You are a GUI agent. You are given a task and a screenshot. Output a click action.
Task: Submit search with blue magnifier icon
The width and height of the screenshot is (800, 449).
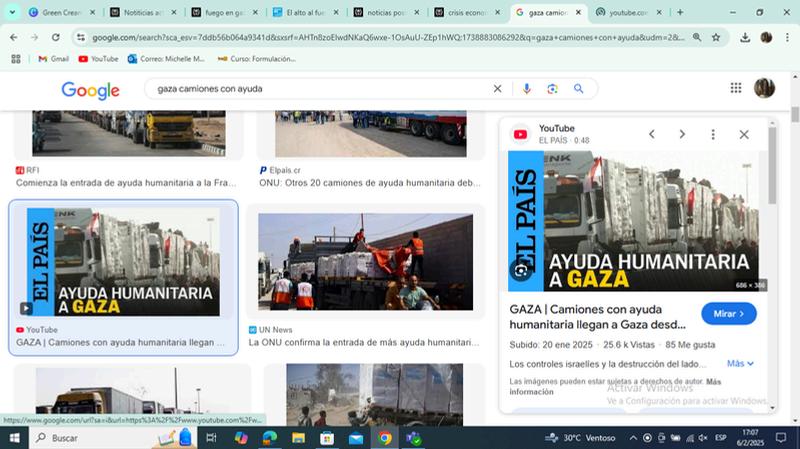pyautogui.click(x=579, y=89)
